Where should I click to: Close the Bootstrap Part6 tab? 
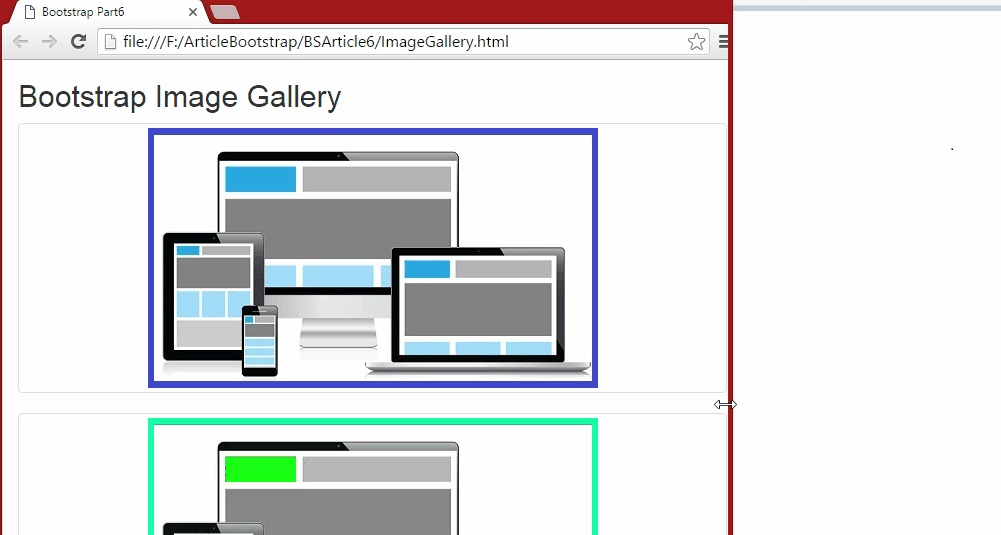click(x=193, y=12)
